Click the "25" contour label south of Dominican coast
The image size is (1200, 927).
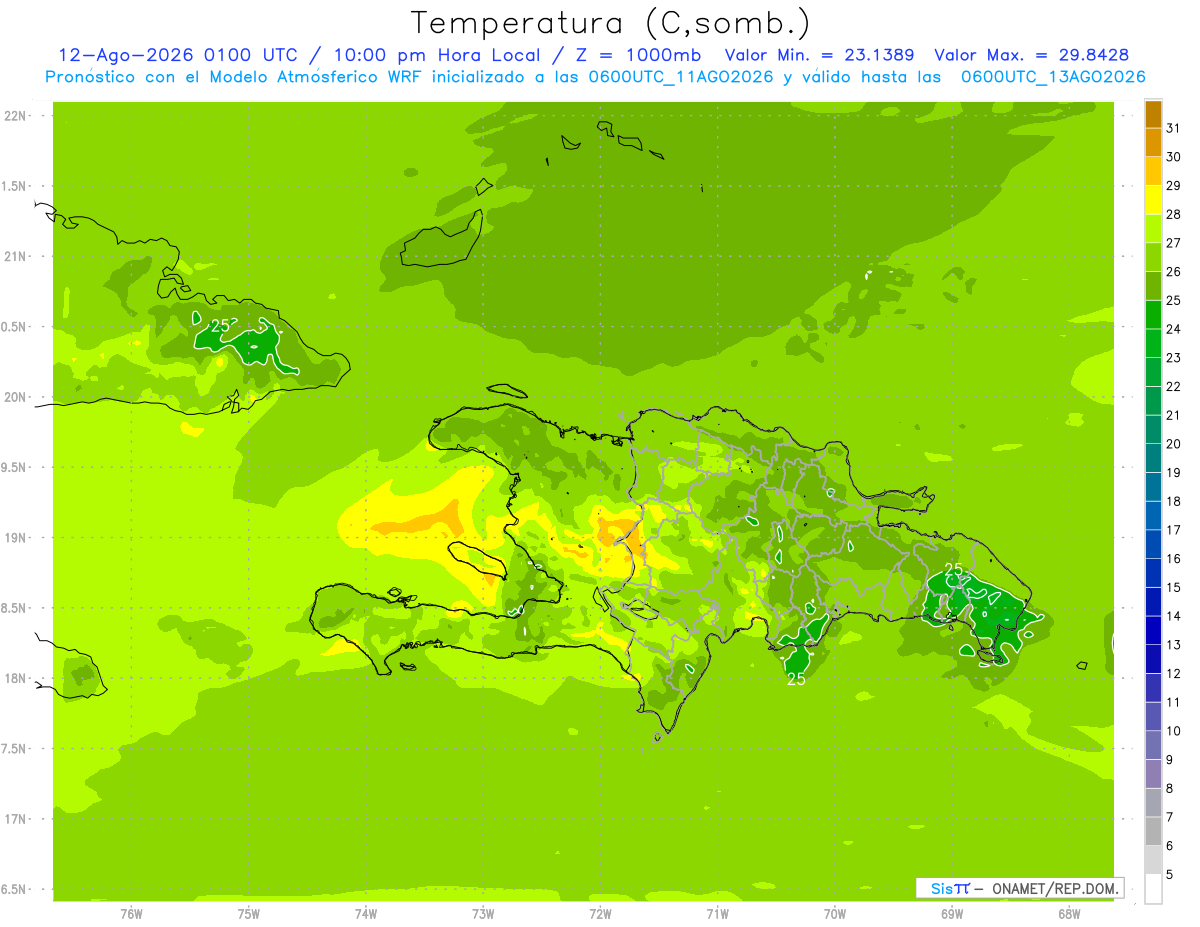pos(796,680)
